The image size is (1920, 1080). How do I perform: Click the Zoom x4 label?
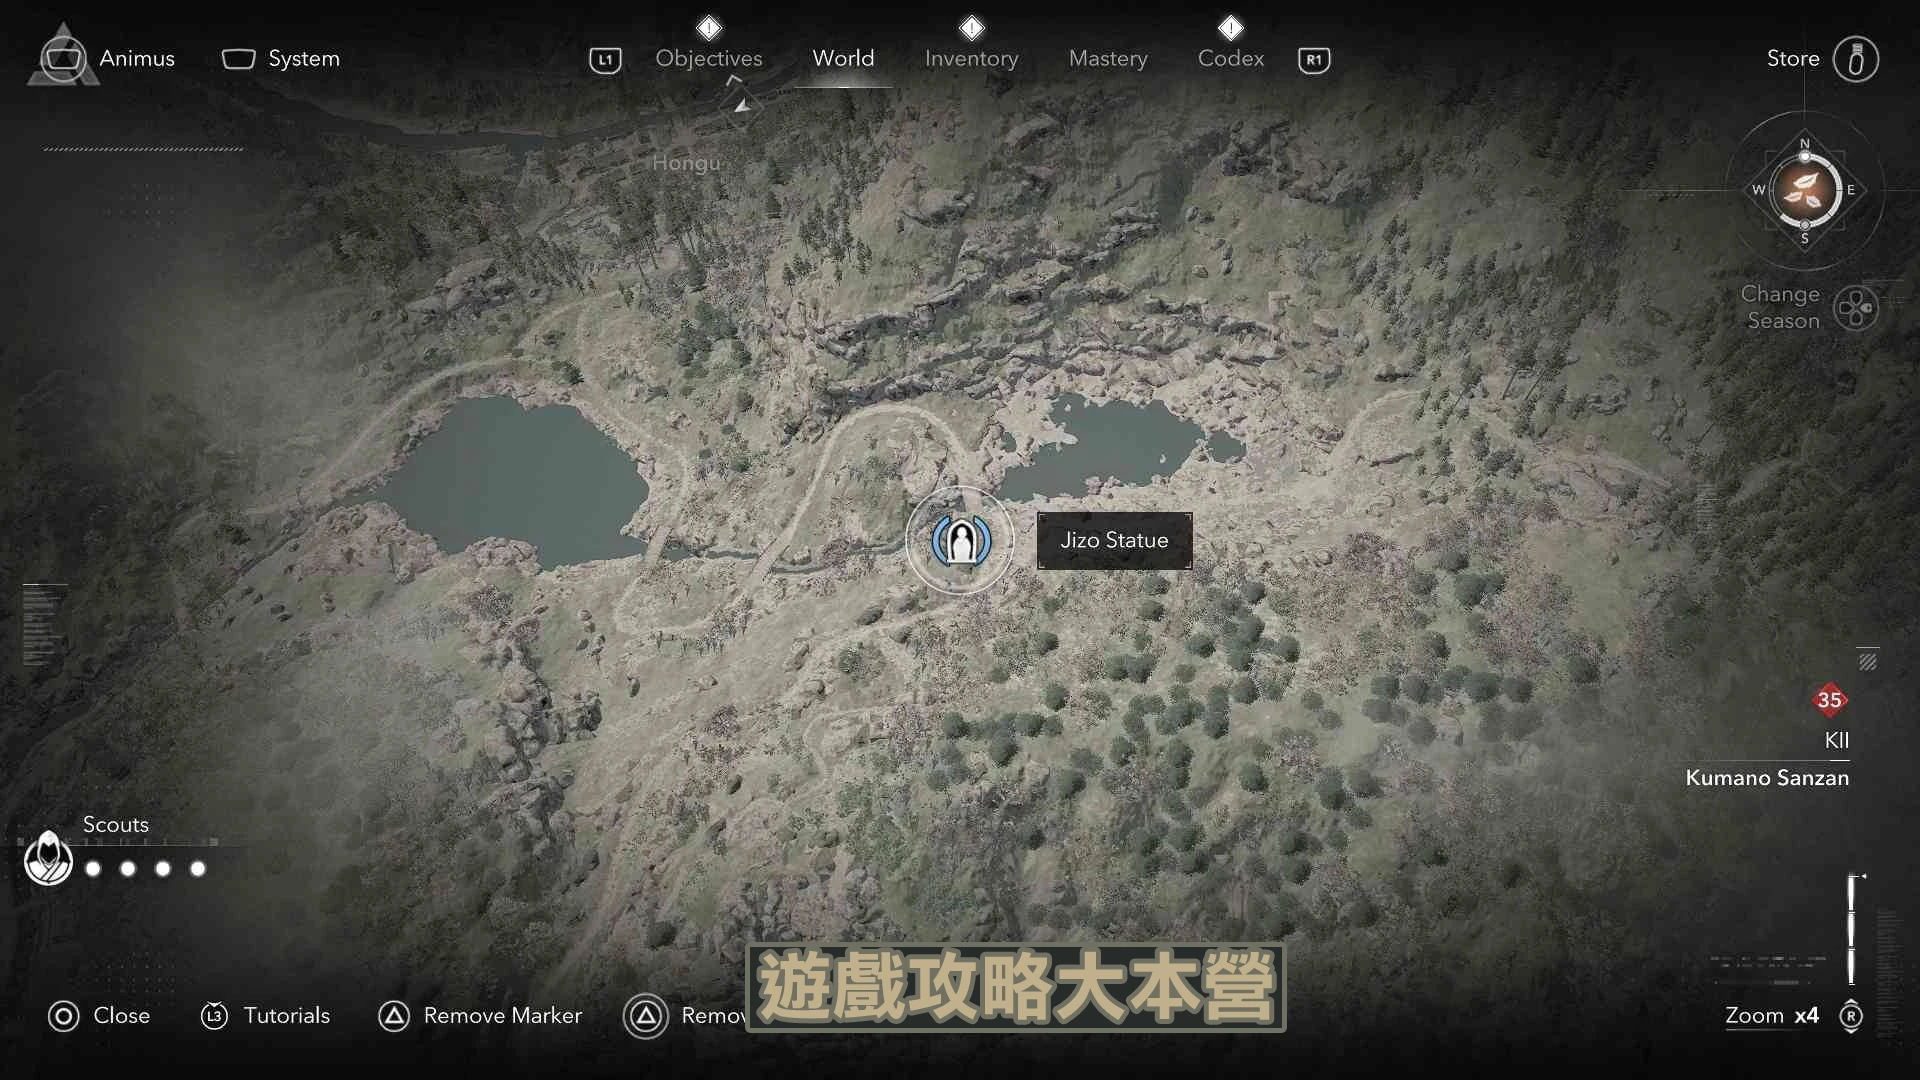[x=1772, y=1016]
